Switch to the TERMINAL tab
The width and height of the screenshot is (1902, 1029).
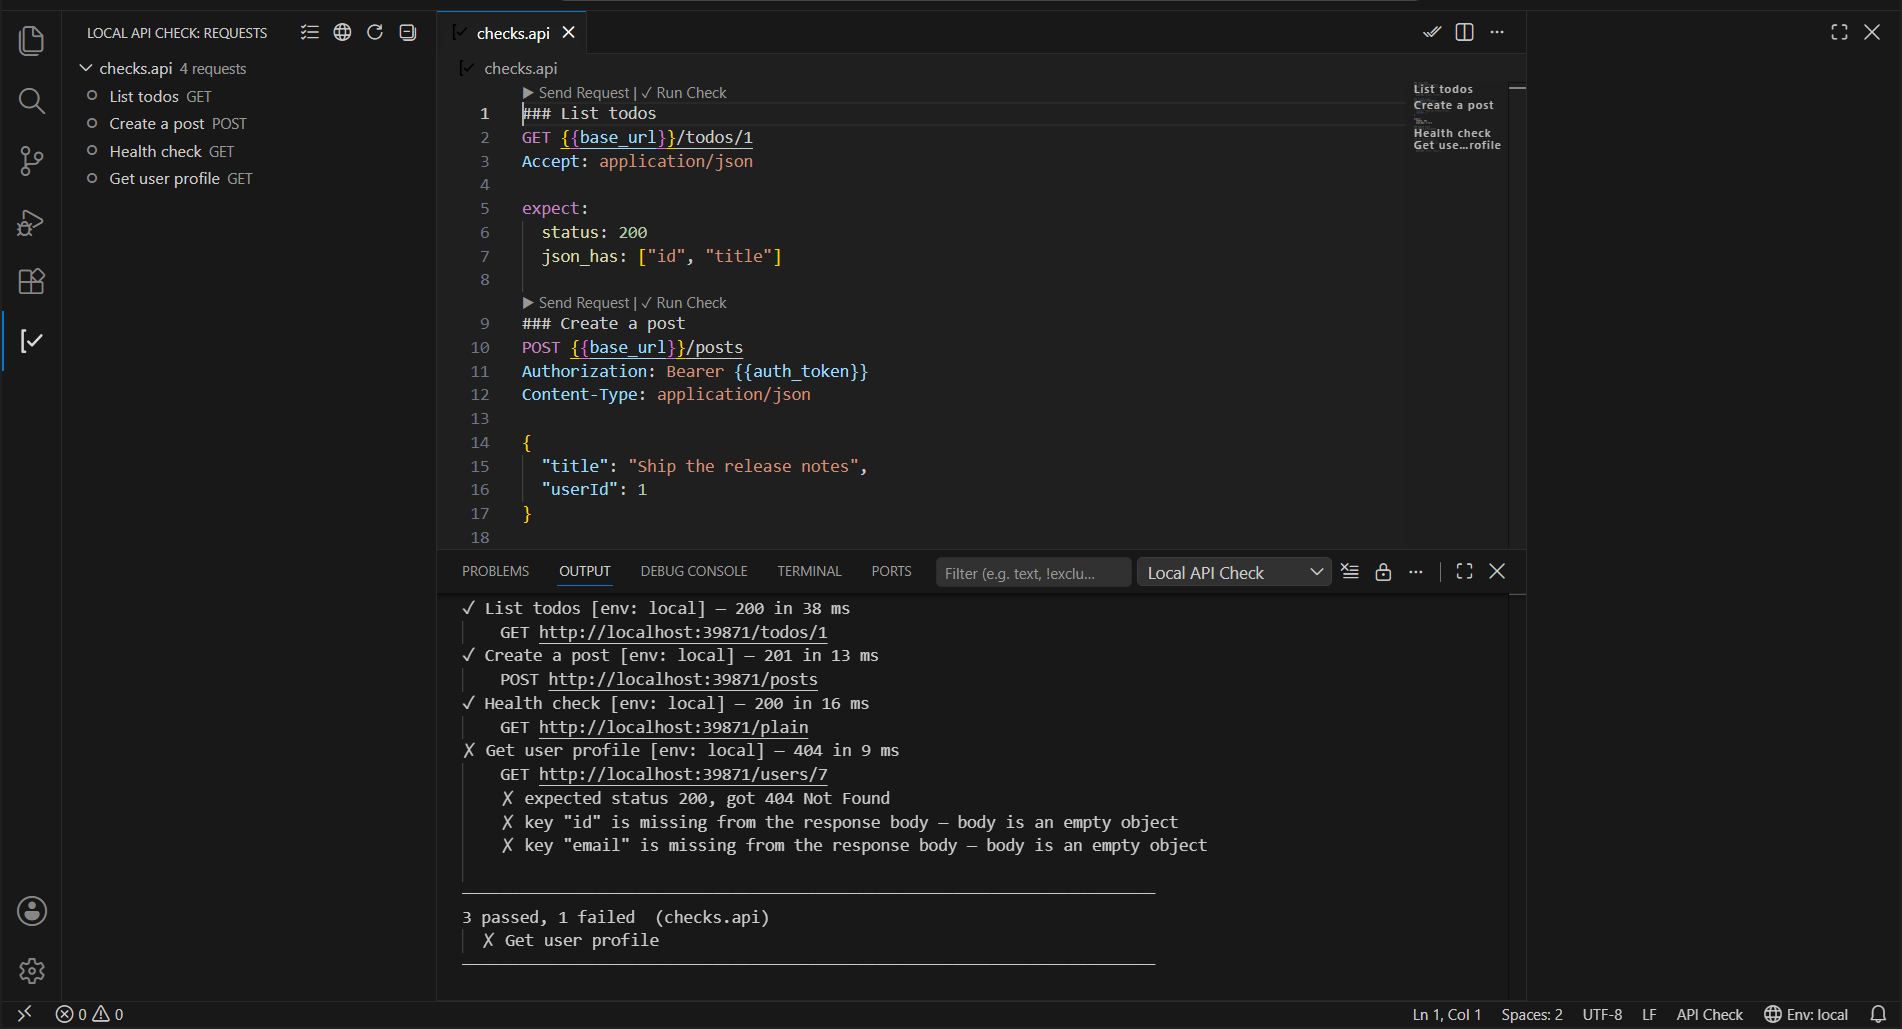(x=809, y=572)
